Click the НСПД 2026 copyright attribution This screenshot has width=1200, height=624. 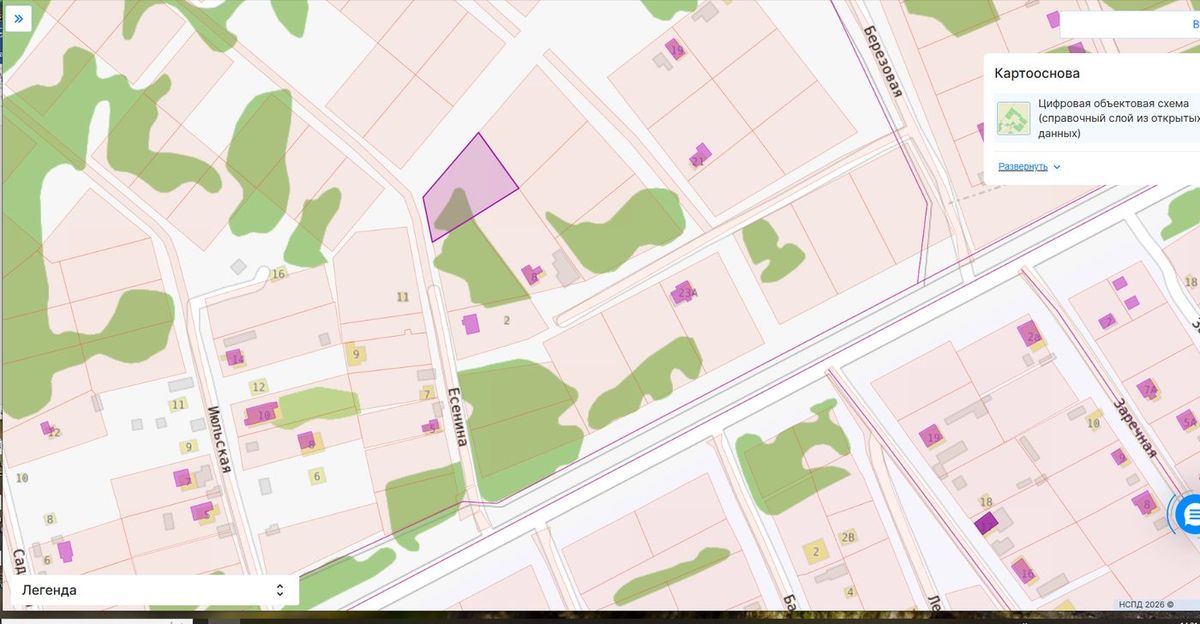[x=1147, y=605]
